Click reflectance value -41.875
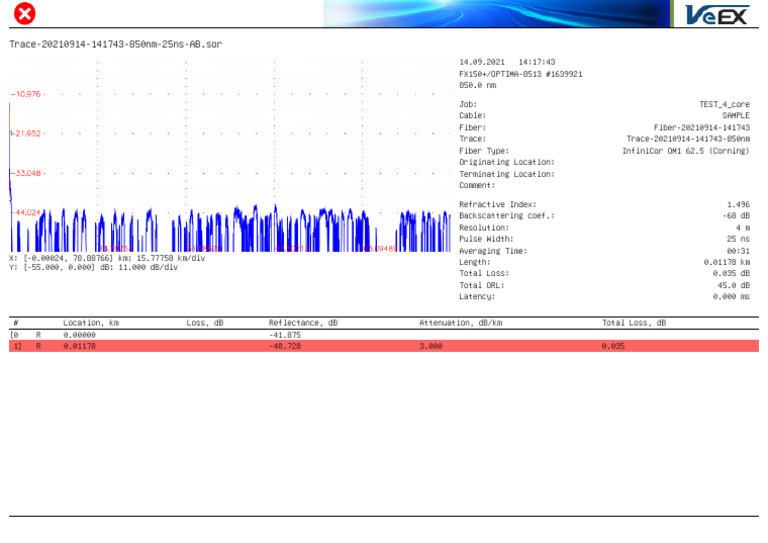Viewport: 768px width, 543px height. 285,335
